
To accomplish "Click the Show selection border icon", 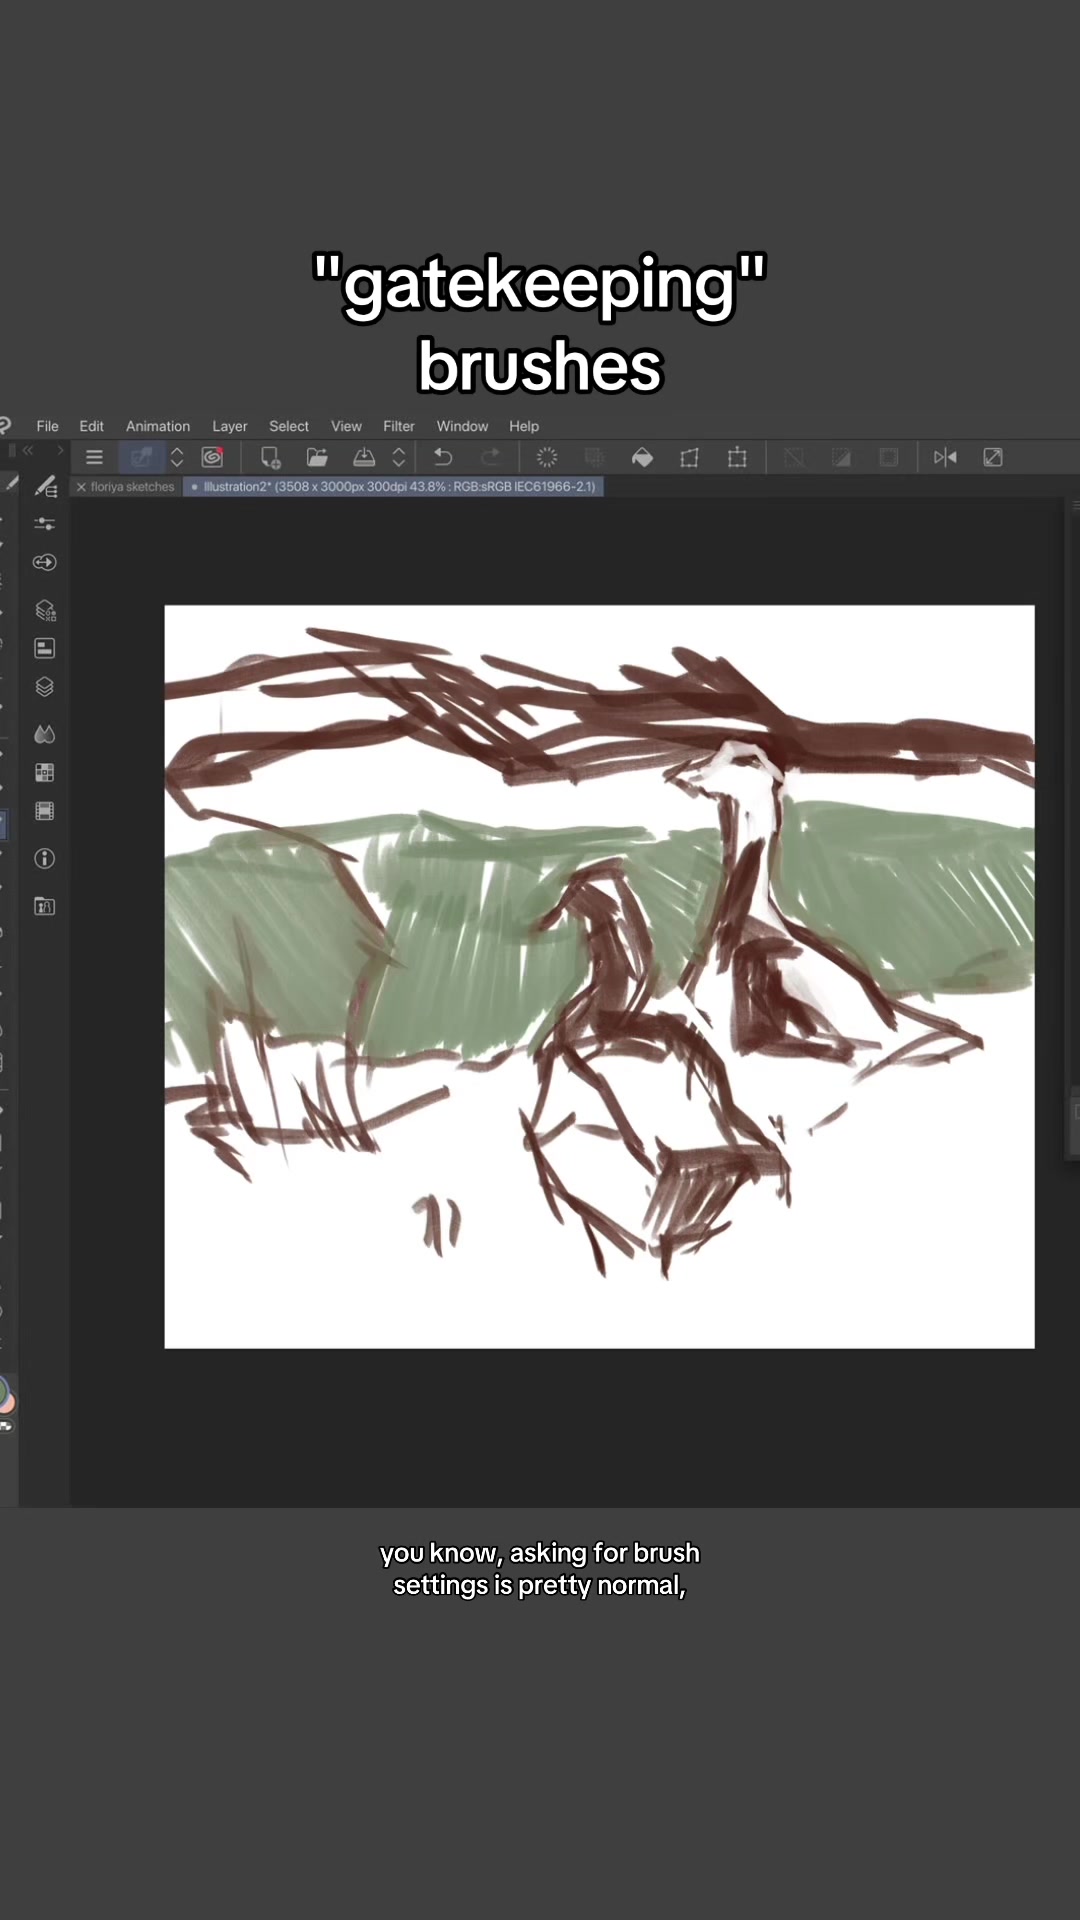I will (888, 458).
